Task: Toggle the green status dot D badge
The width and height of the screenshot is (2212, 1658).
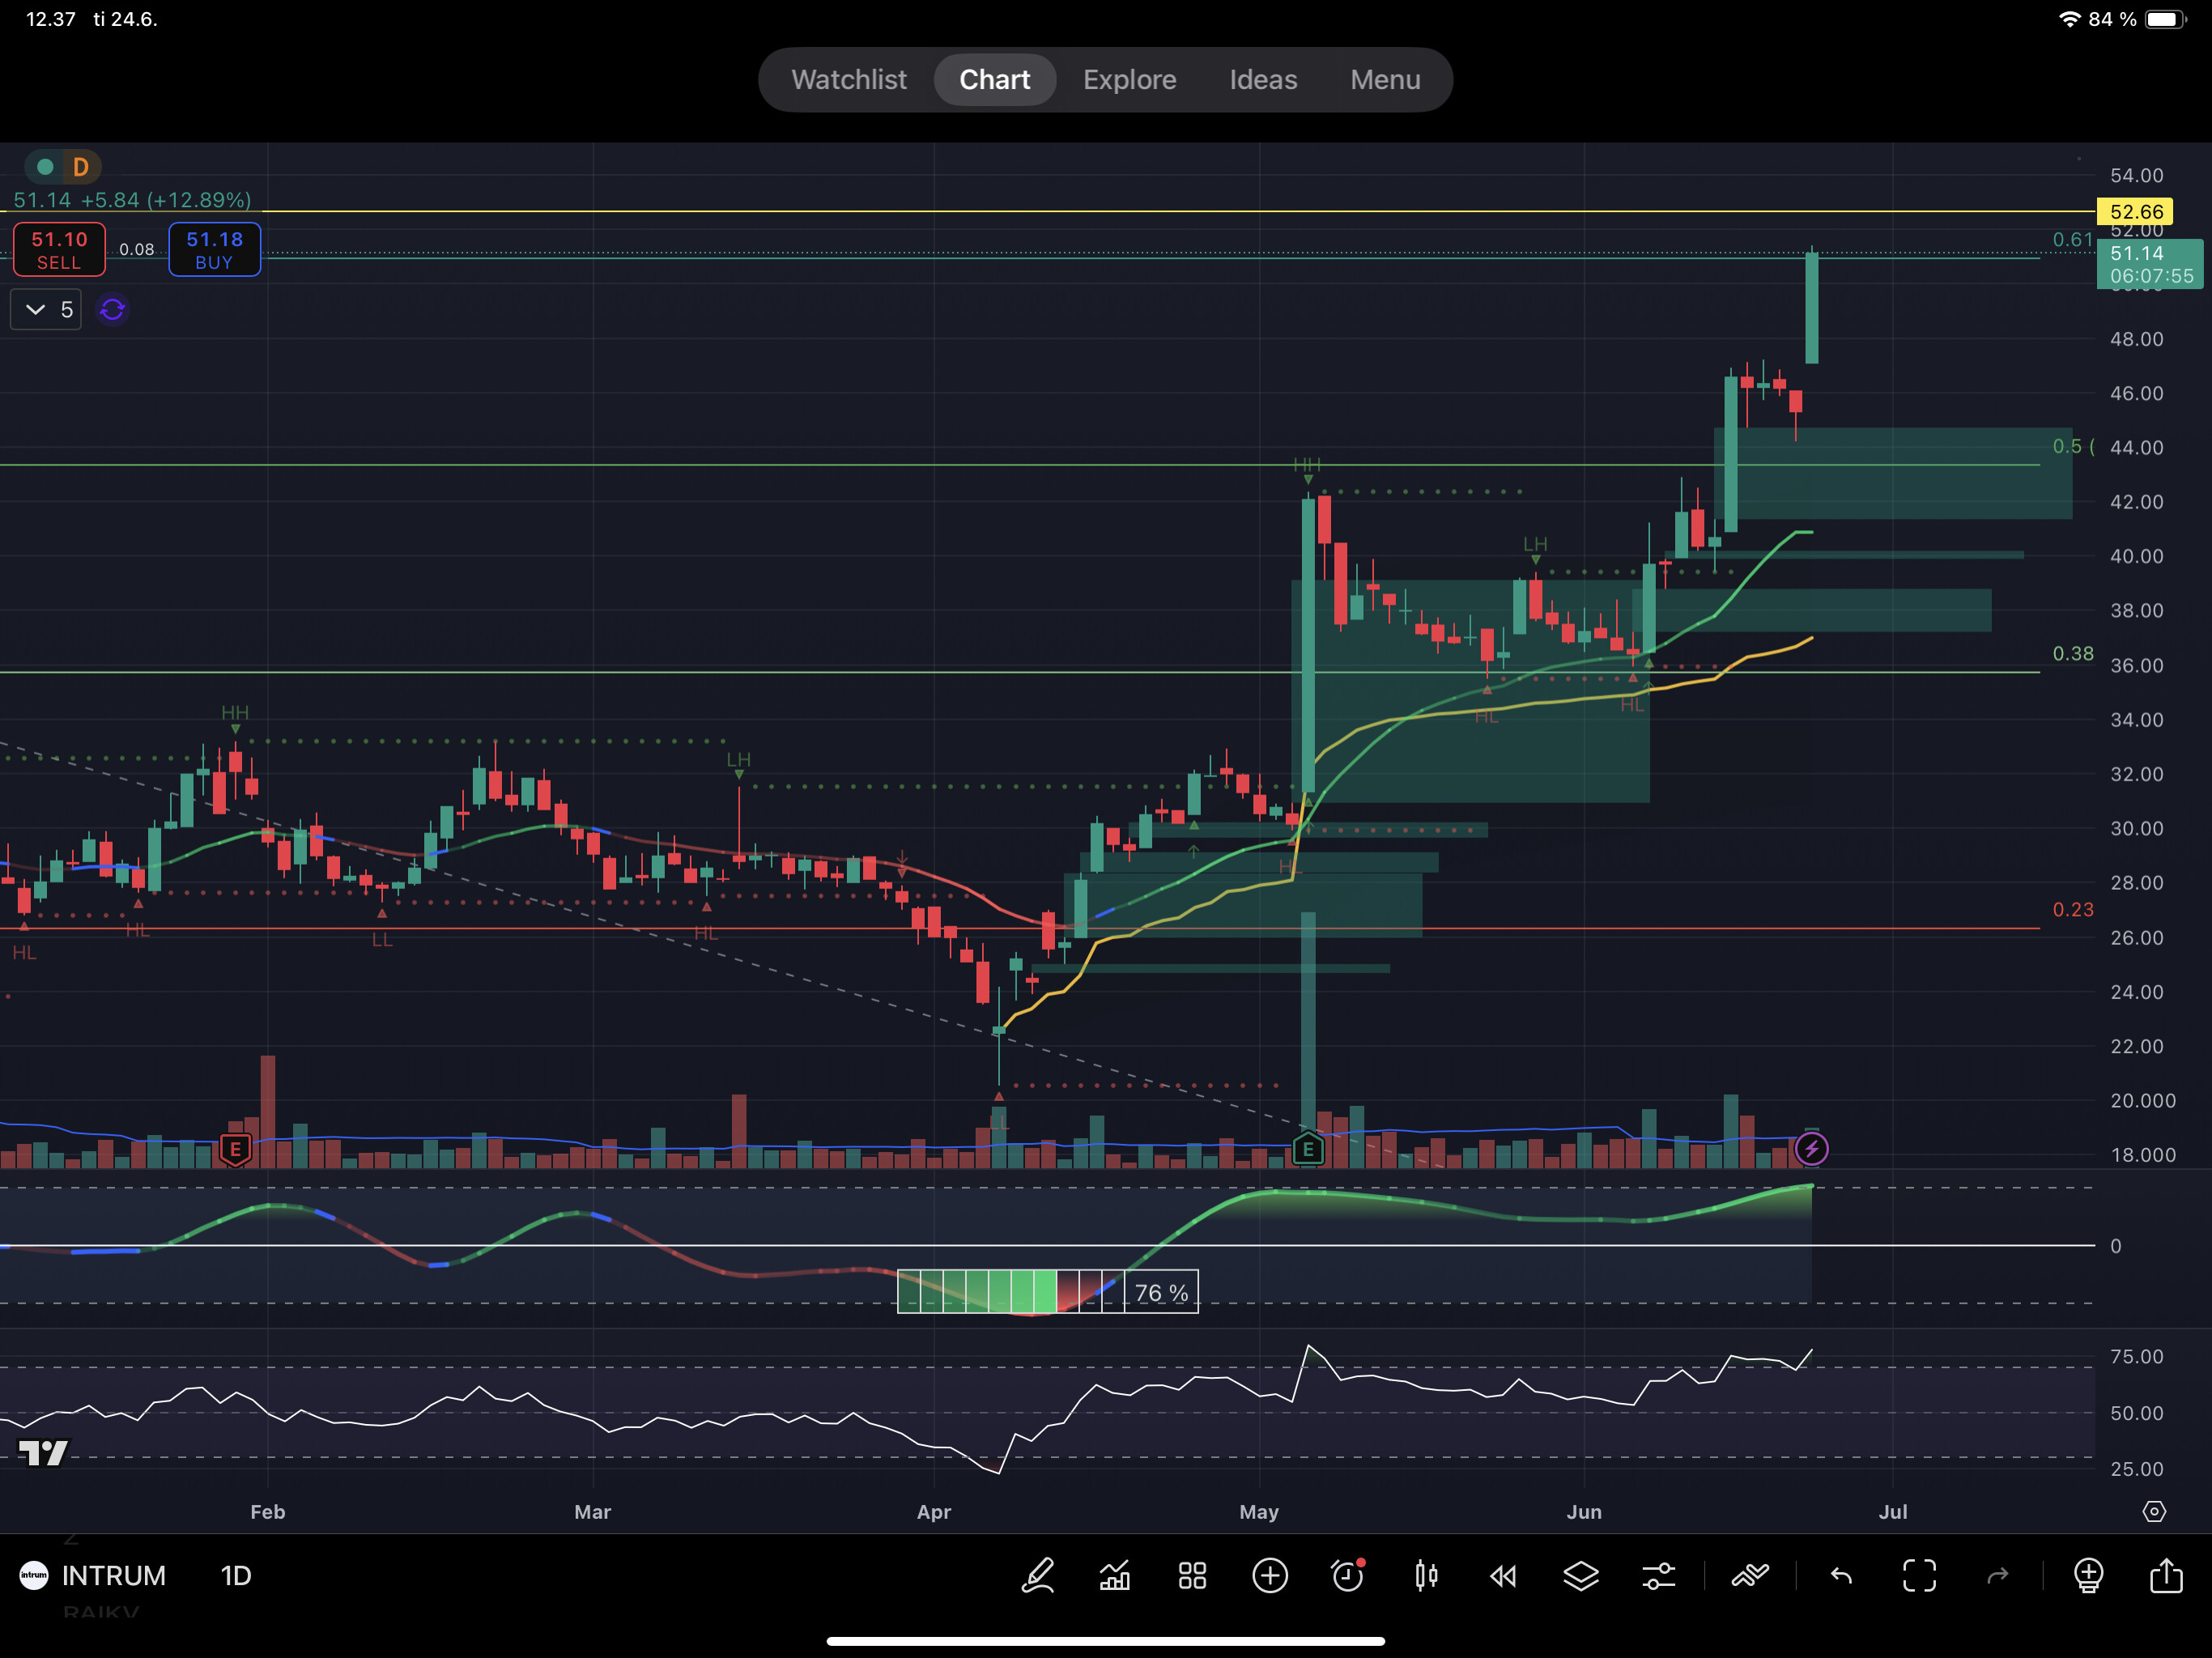Action: pos(63,167)
